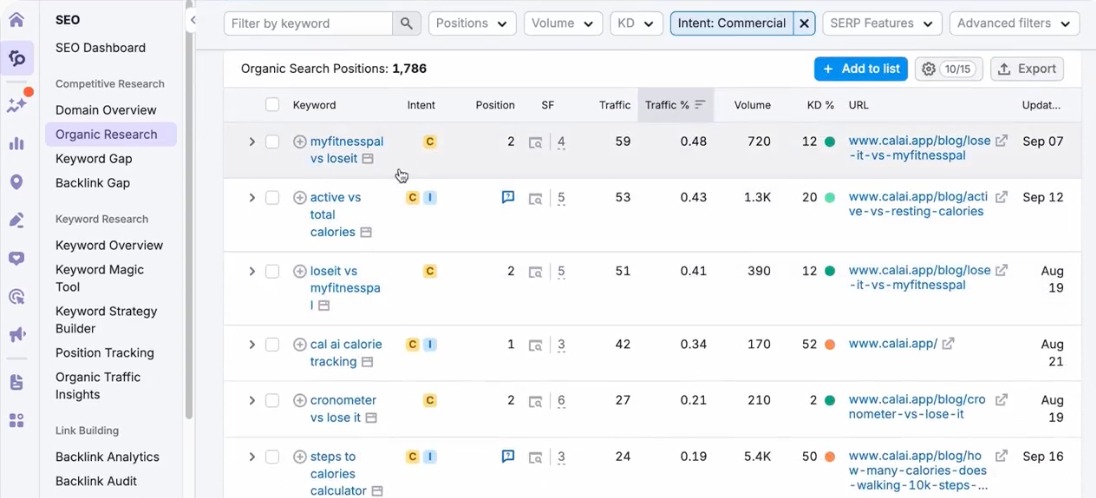Open the Positions filter dropdown
This screenshot has height=498, width=1096.
click(472, 23)
